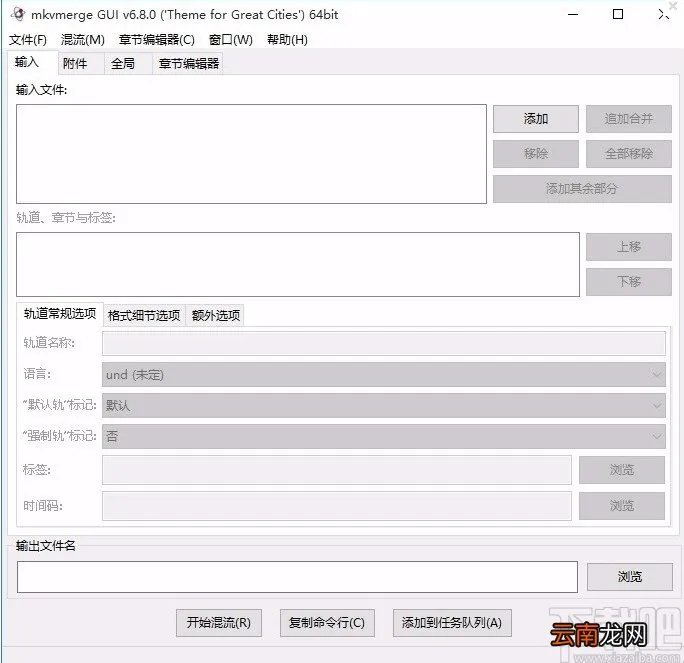Click the 下移 button
Viewport: 684px width, 663px height.
629,282
